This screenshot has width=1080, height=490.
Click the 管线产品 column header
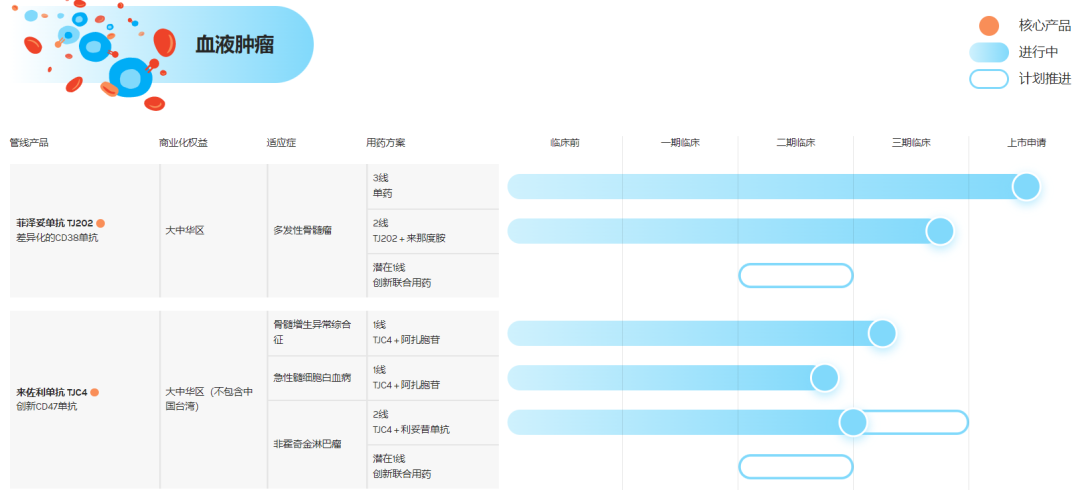[x=29, y=143]
